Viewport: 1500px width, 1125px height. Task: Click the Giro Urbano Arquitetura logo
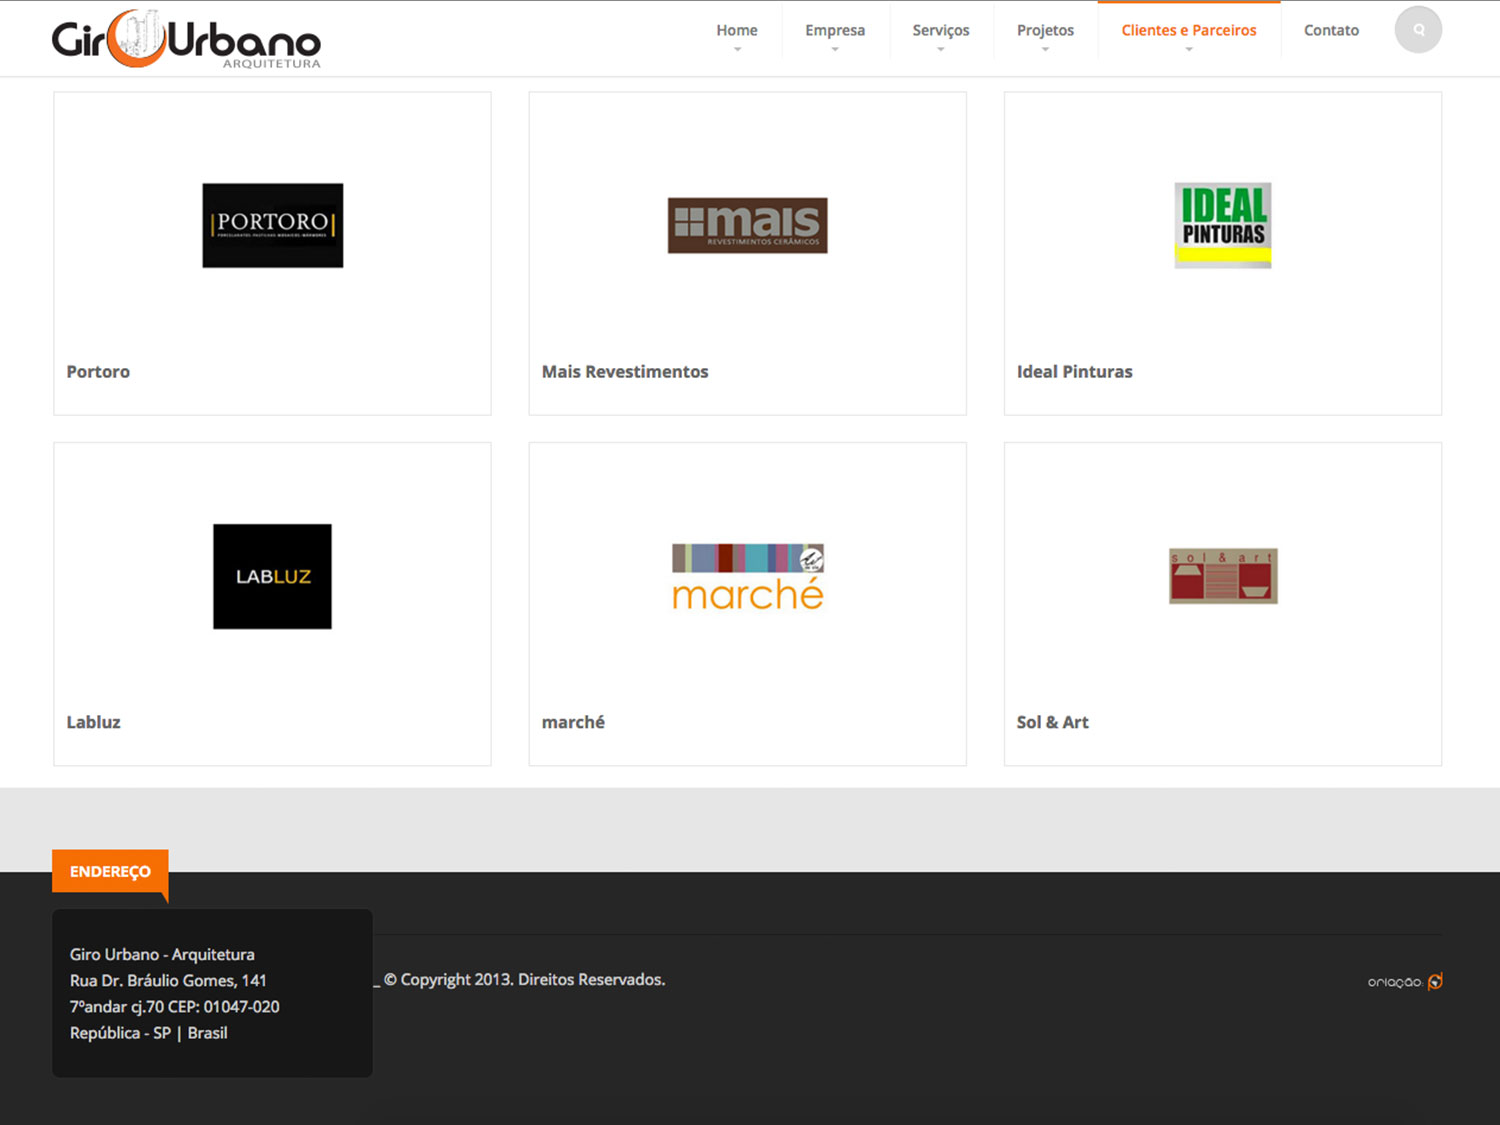186,39
